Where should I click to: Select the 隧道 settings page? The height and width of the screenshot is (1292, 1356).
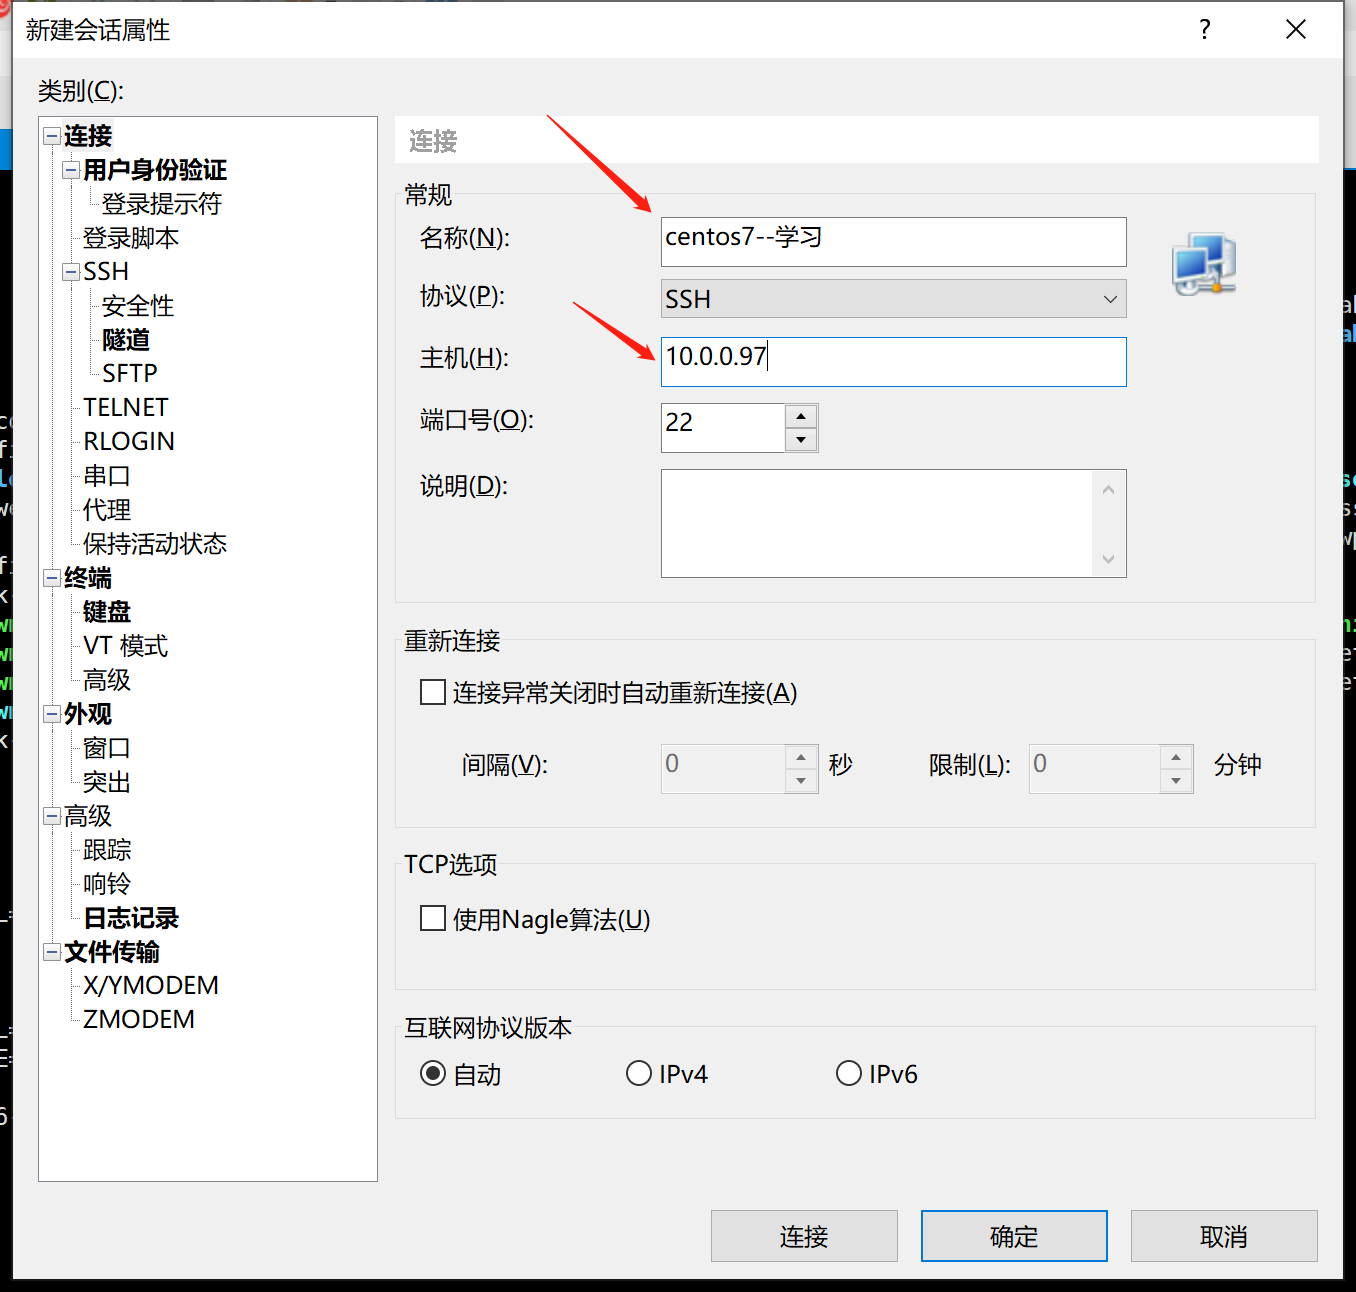pos(125,339)
